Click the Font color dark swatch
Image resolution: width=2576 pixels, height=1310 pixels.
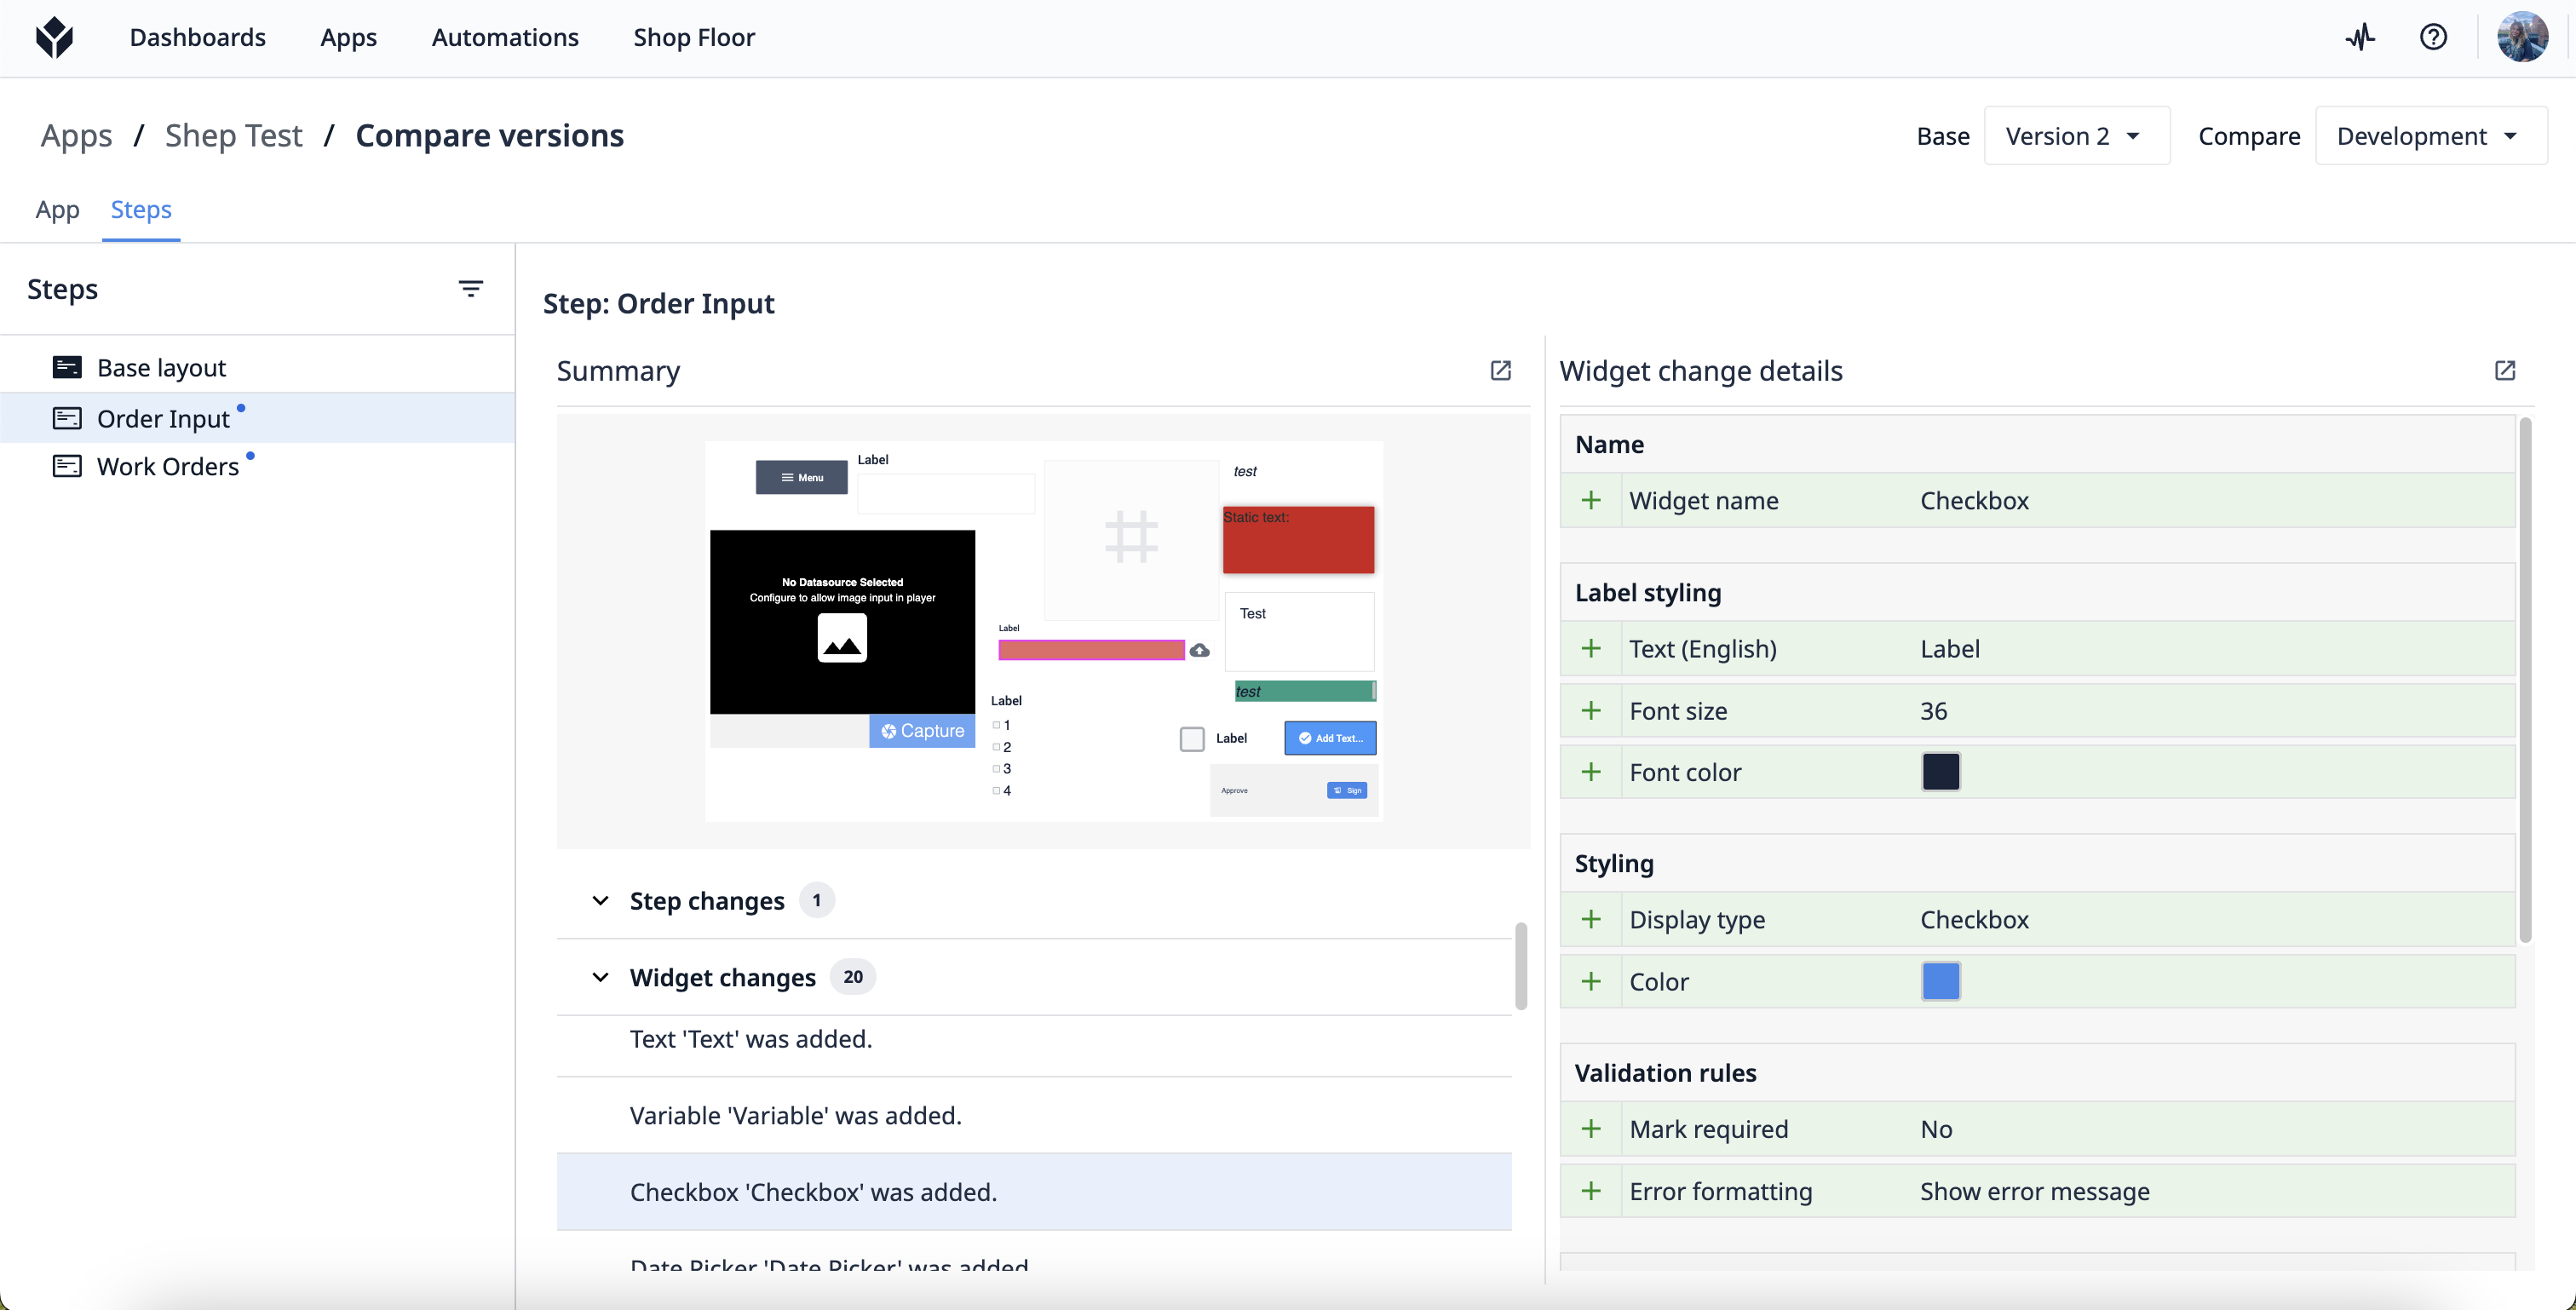pos(1941,772)
